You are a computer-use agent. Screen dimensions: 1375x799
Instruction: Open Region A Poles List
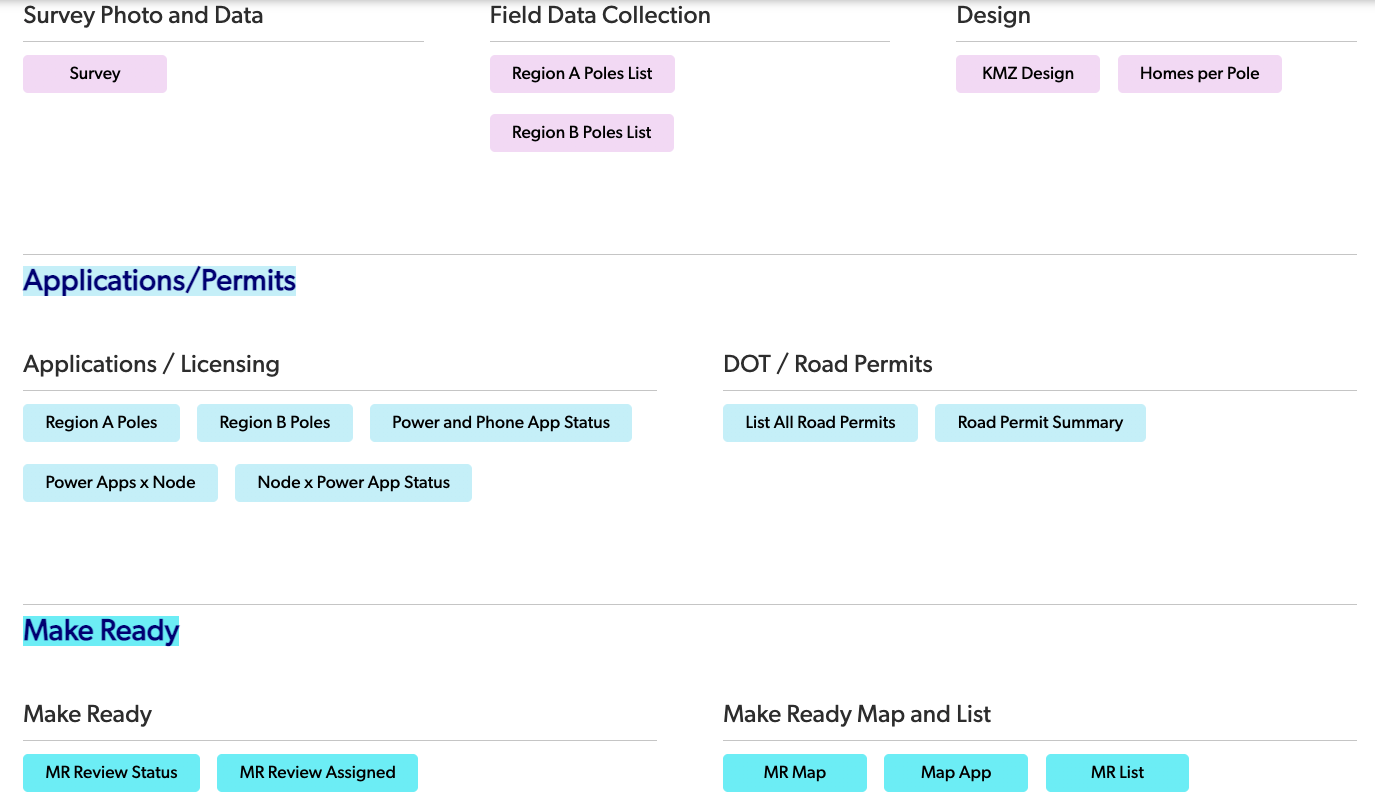pos(582,74)
